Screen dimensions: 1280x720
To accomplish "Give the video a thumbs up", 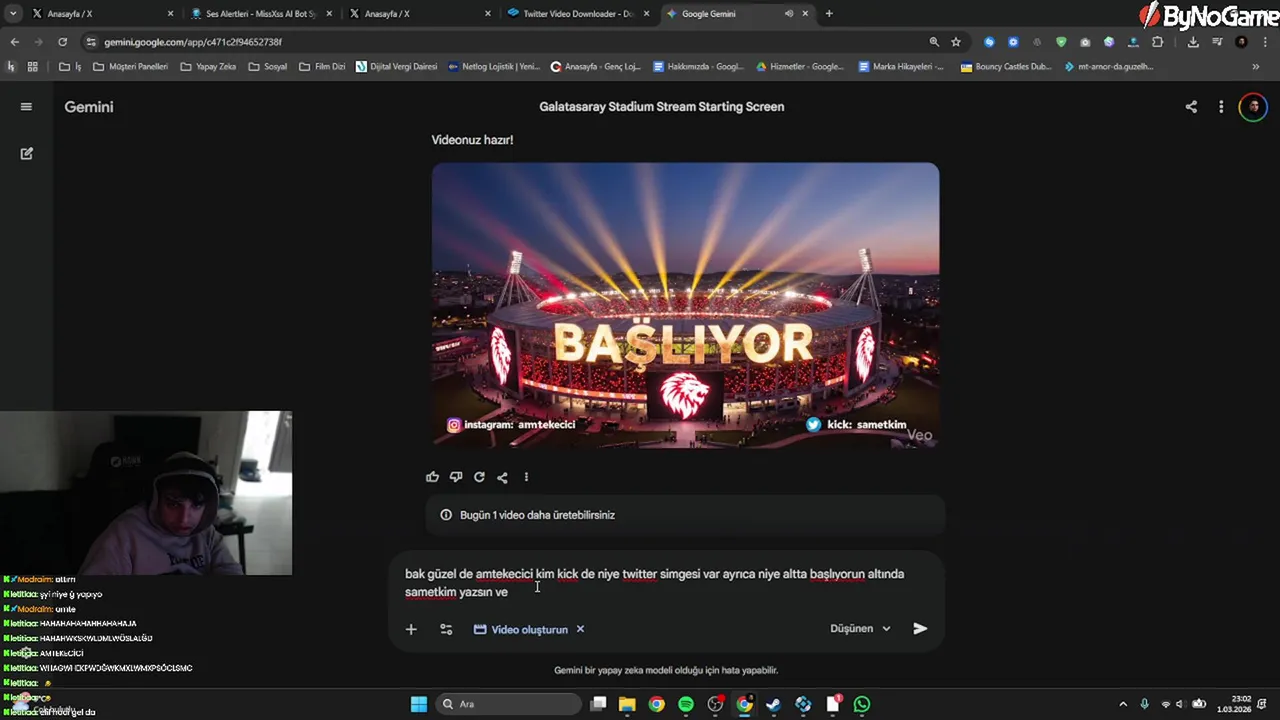I will pos(432,477).
